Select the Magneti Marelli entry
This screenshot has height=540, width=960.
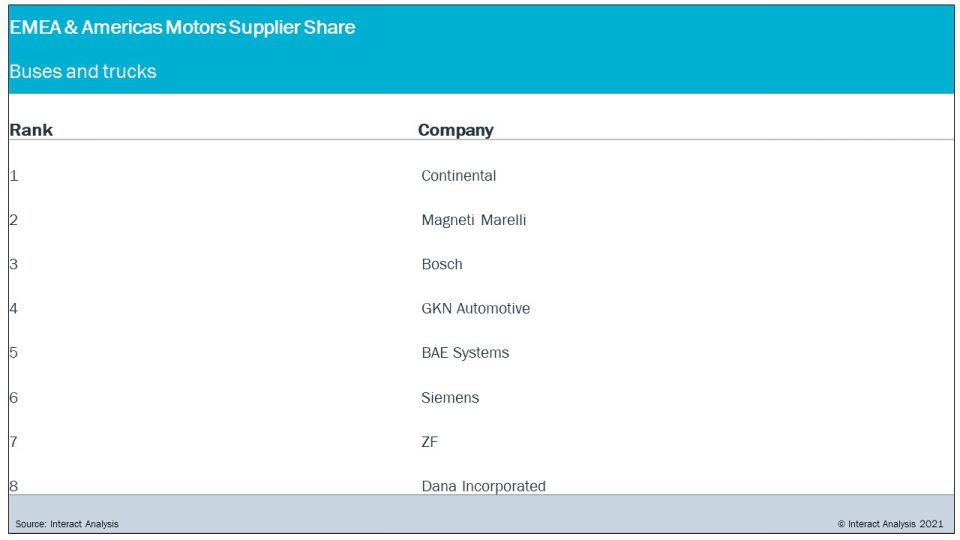[473, 220]
